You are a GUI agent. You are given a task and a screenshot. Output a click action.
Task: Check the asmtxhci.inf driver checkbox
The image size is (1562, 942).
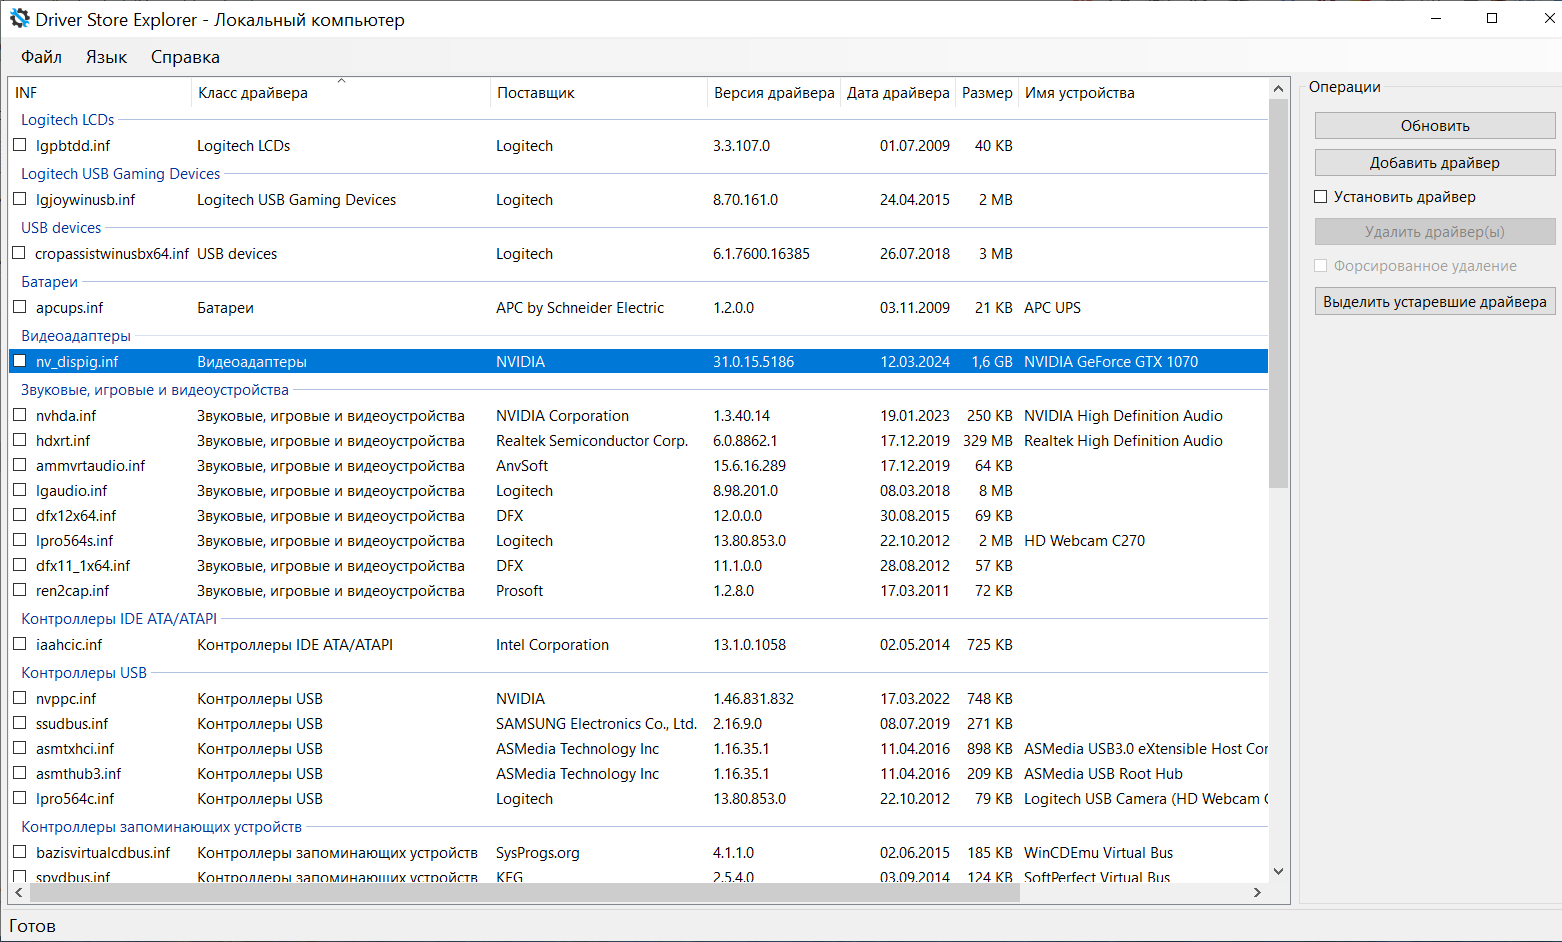click(x=20, y=748)
